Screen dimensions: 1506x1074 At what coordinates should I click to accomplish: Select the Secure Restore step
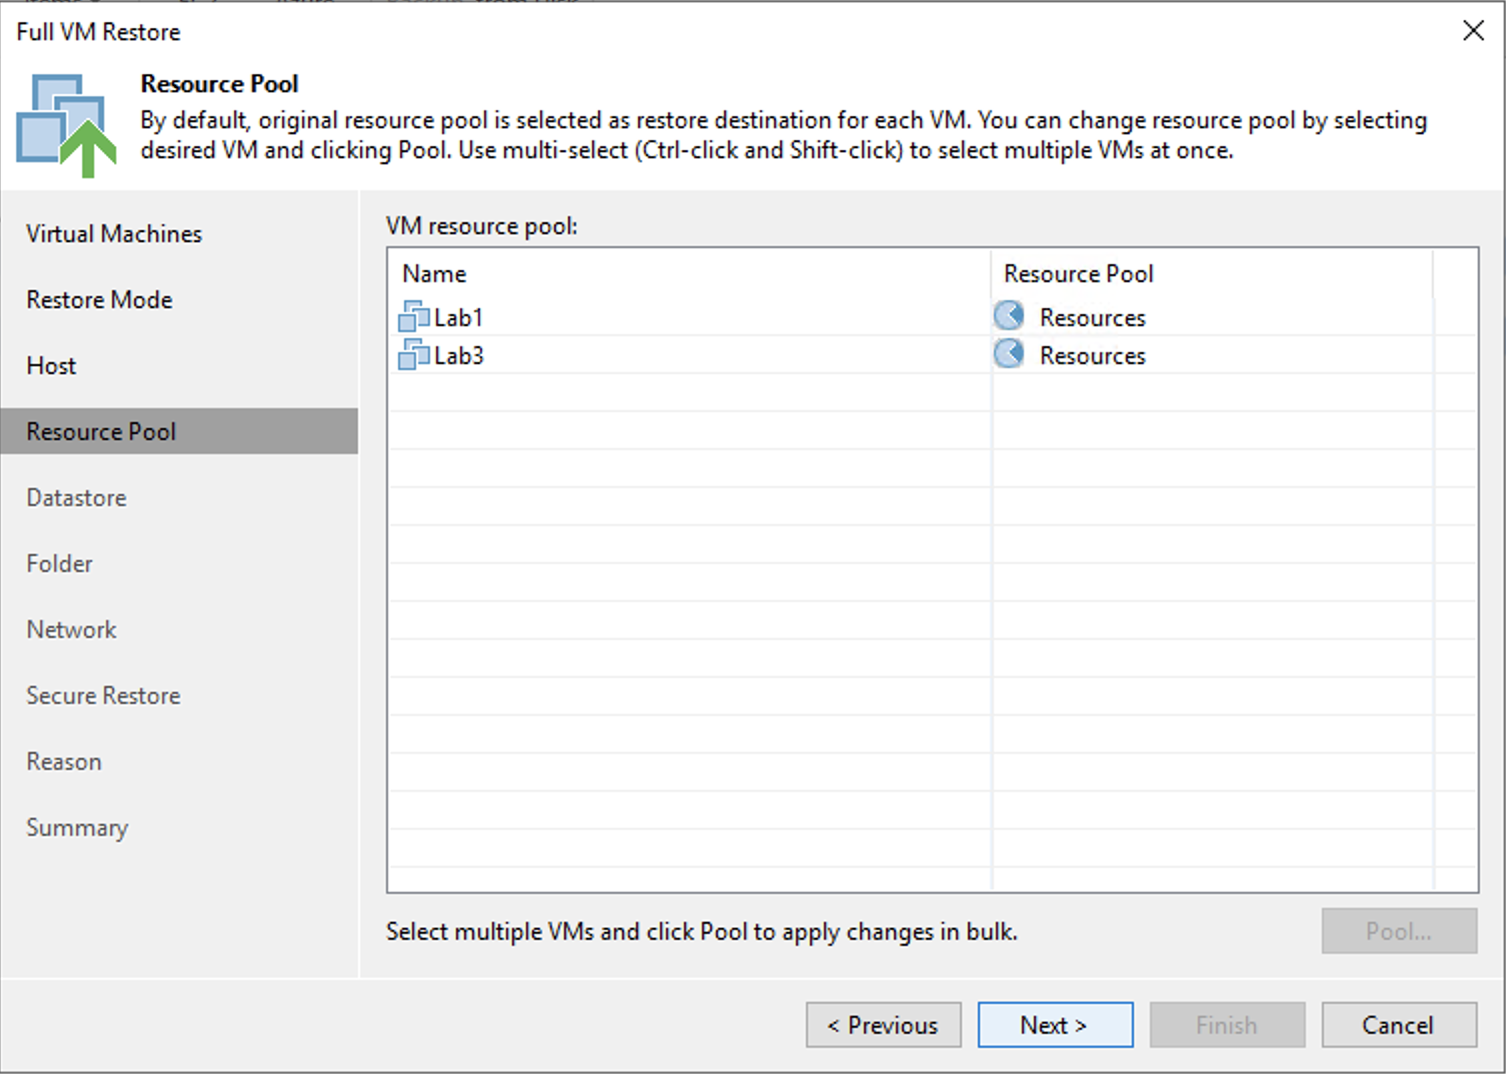click(103, 696)
